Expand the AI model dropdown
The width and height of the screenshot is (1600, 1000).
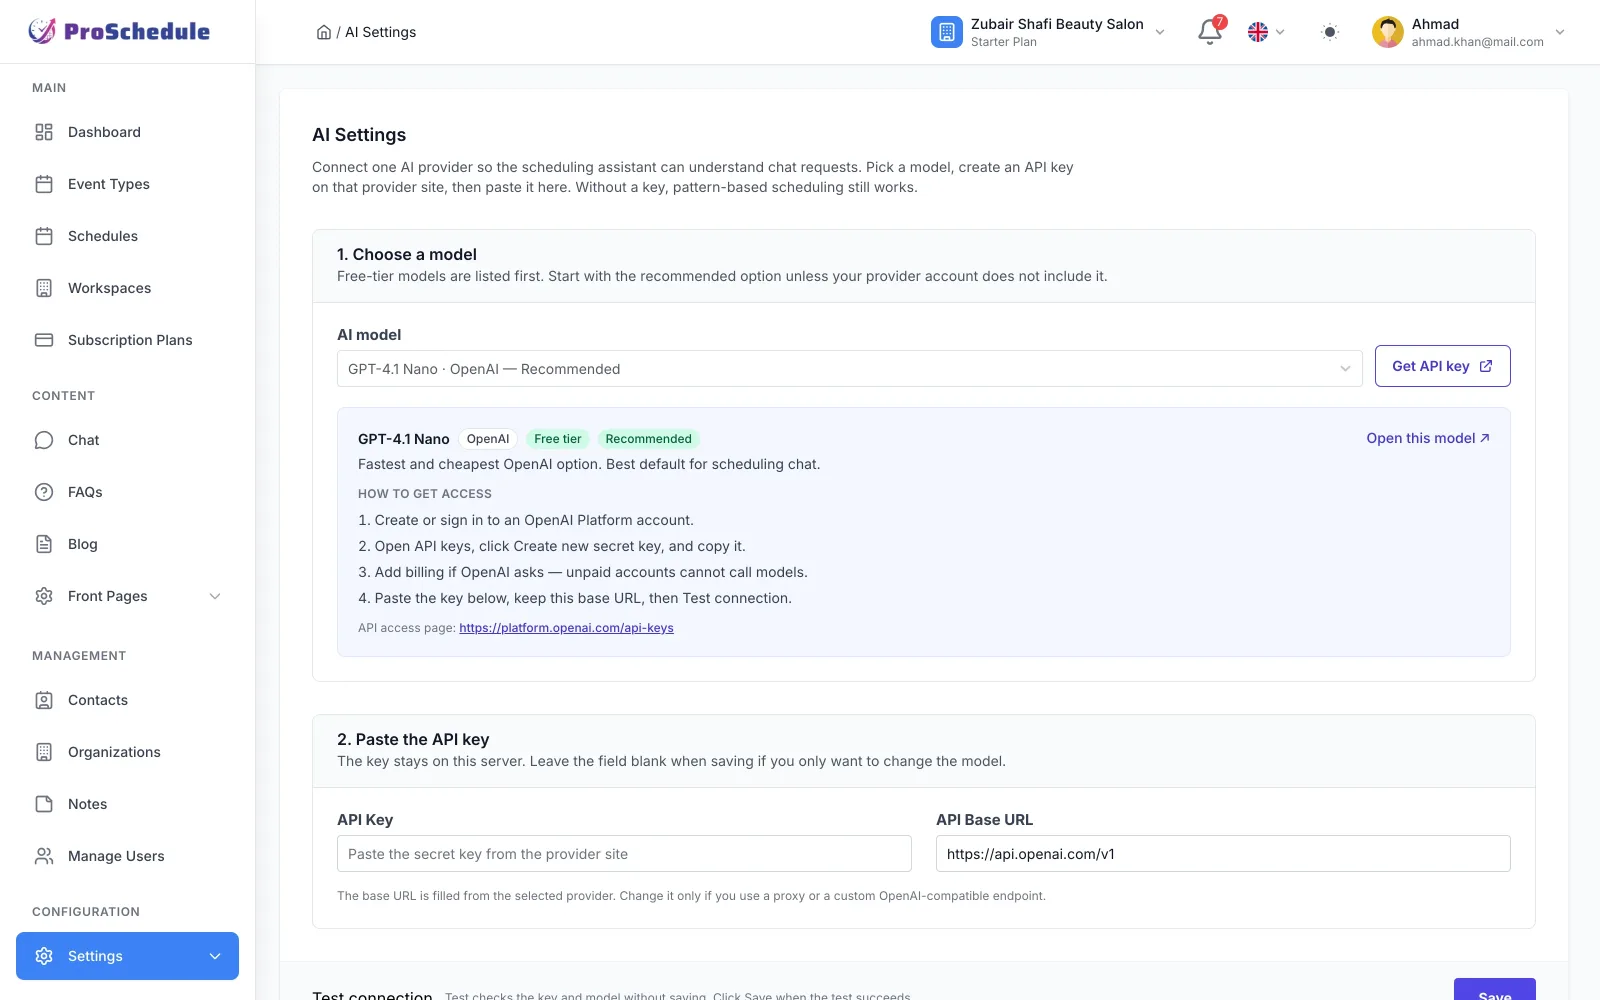pos(850,369)
